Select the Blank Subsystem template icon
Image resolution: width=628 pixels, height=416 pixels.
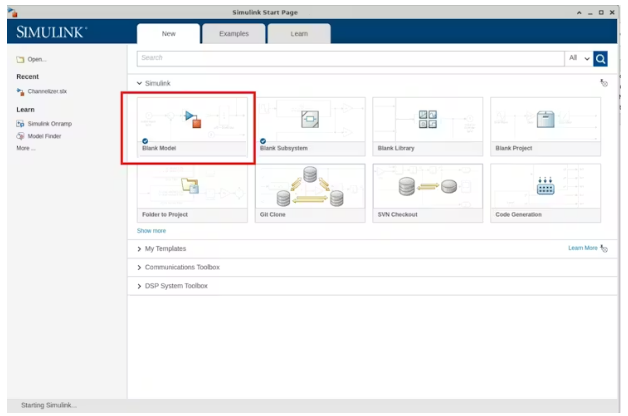(x=309, y=120)
